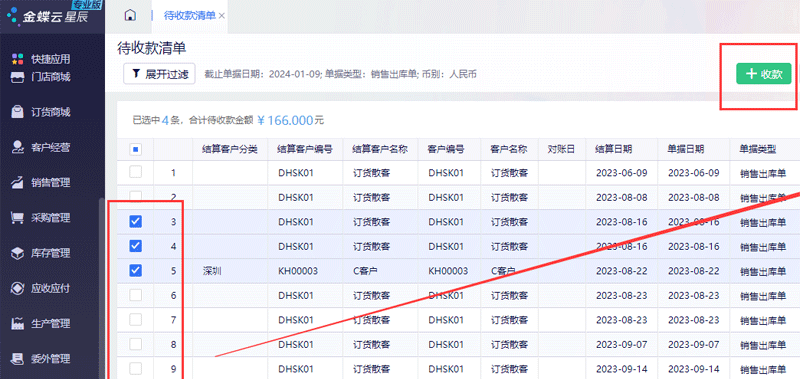800x379 pixels.
Task: Click 2023-08-22 settlement date in row 5
Action: tap(621, 271)
